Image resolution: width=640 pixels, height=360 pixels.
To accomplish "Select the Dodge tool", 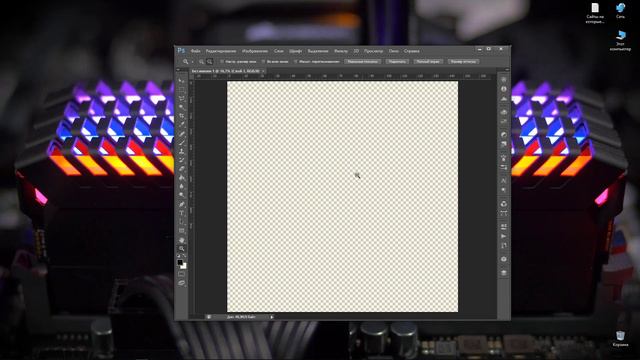I will click(x=182, y=195).
